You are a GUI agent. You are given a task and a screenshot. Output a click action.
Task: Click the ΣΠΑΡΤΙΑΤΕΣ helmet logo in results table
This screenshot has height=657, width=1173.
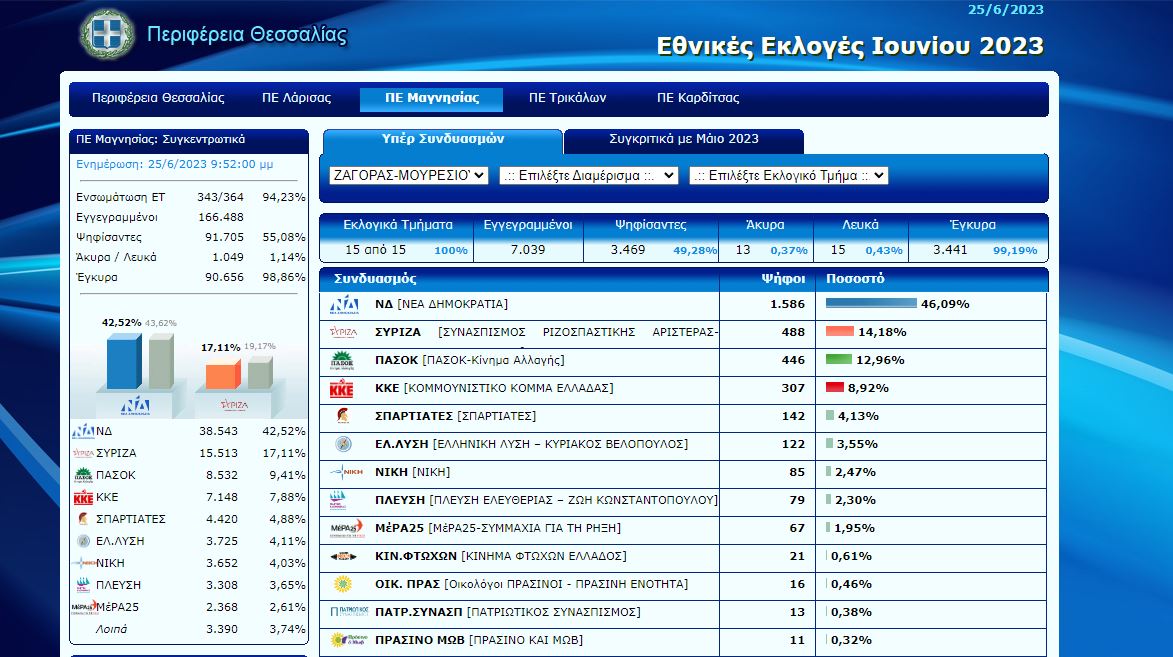point(343,416)
